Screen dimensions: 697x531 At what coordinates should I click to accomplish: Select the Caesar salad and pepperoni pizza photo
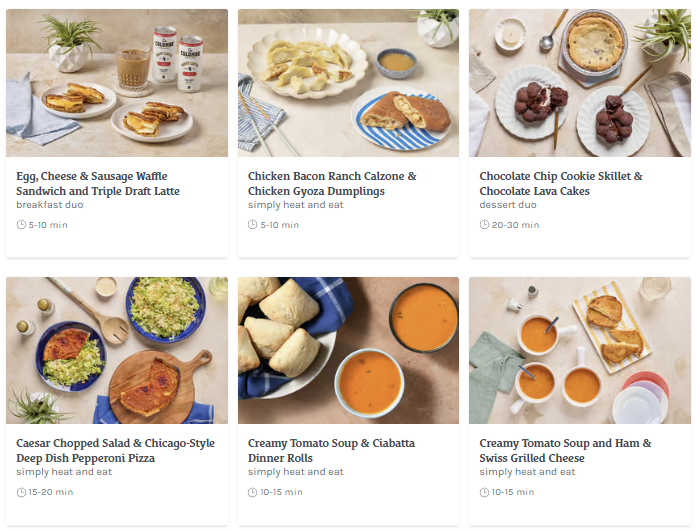(117, 350)
